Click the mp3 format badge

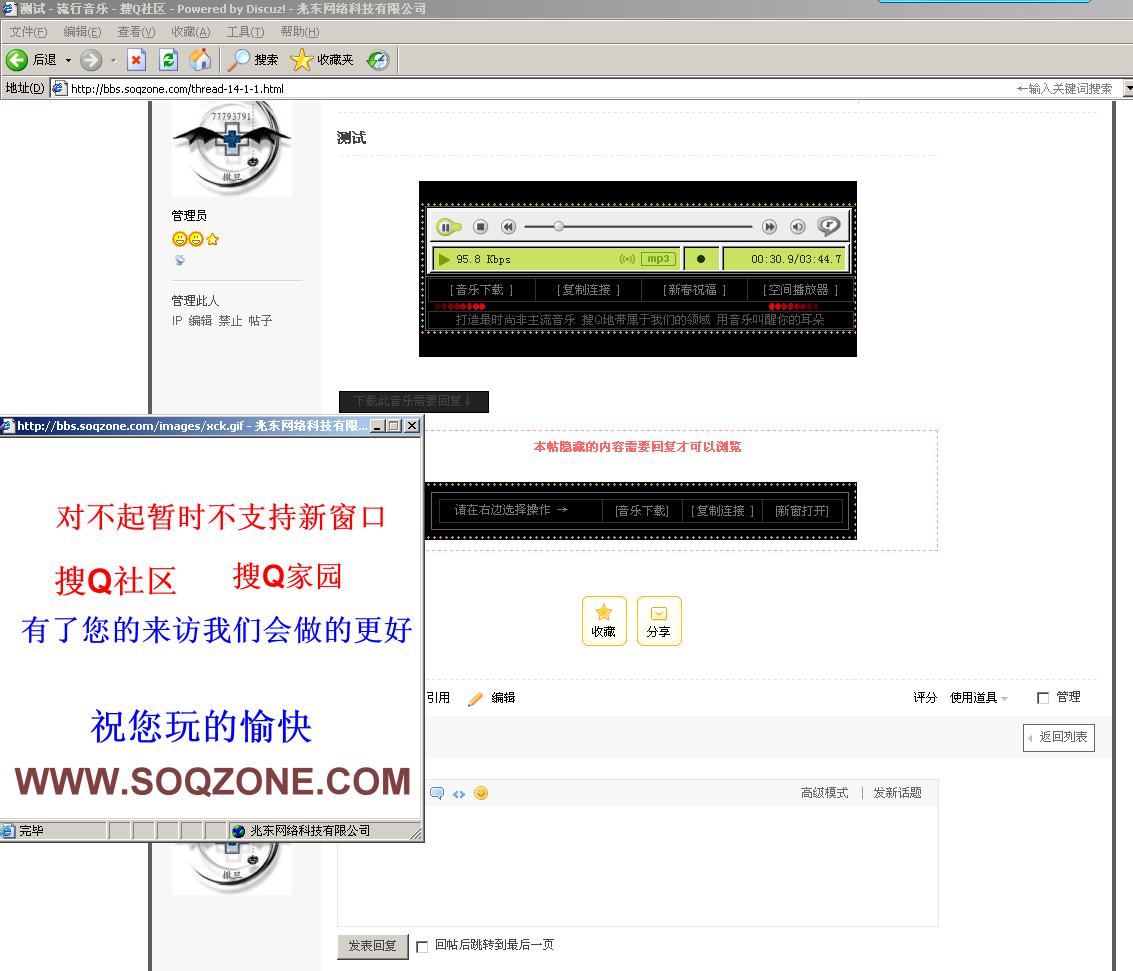tap(658, 259)
